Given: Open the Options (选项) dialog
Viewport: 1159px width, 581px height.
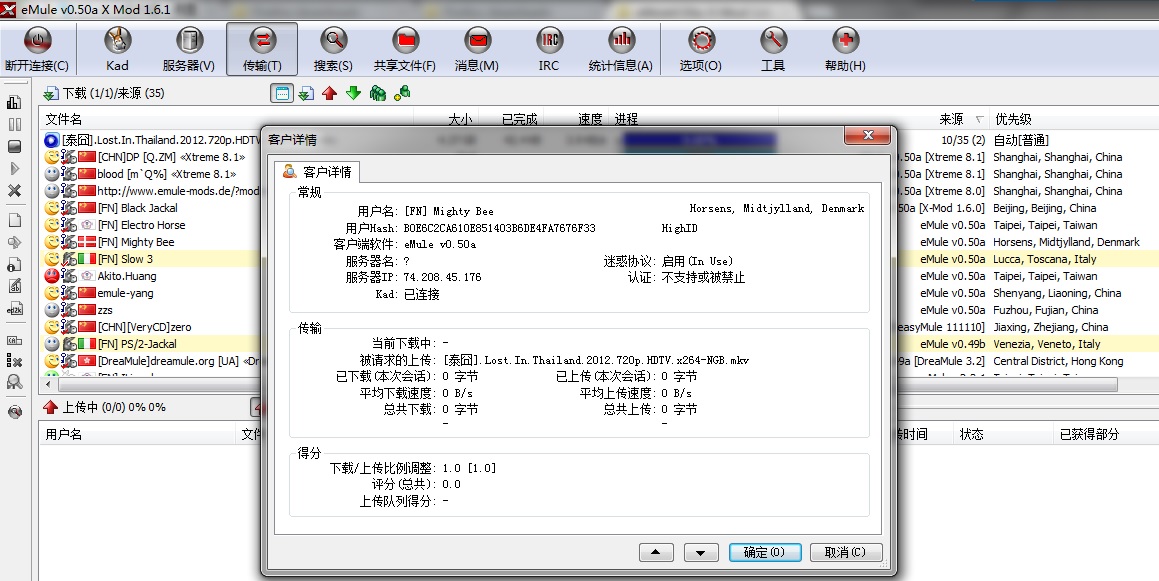Looking at the screenshot, I should click(x=701, y=50).
